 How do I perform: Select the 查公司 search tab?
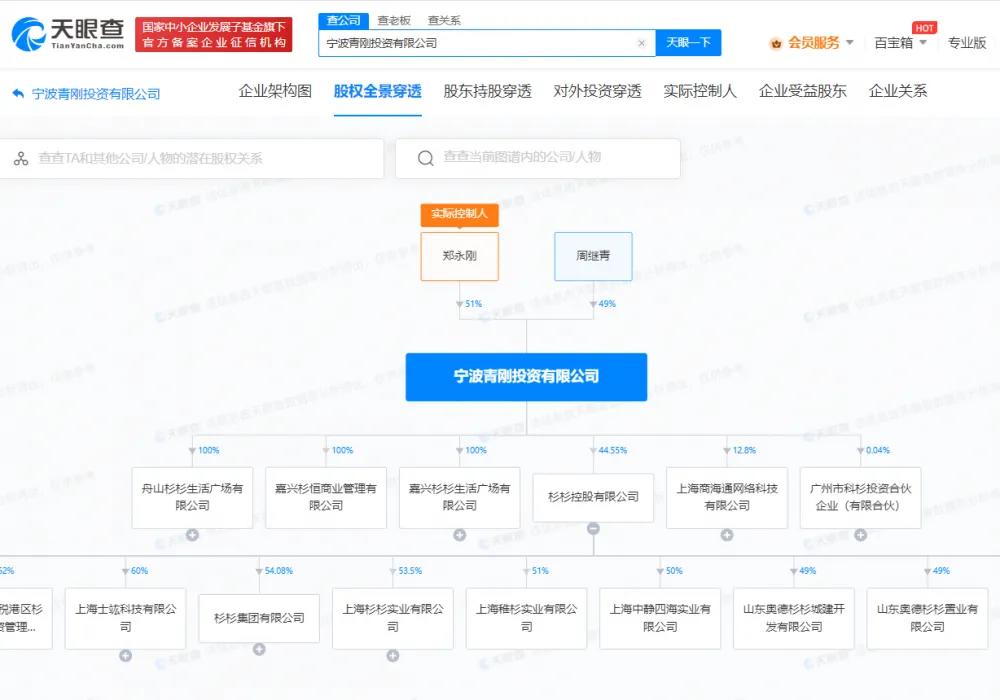[x=344, y=20]
